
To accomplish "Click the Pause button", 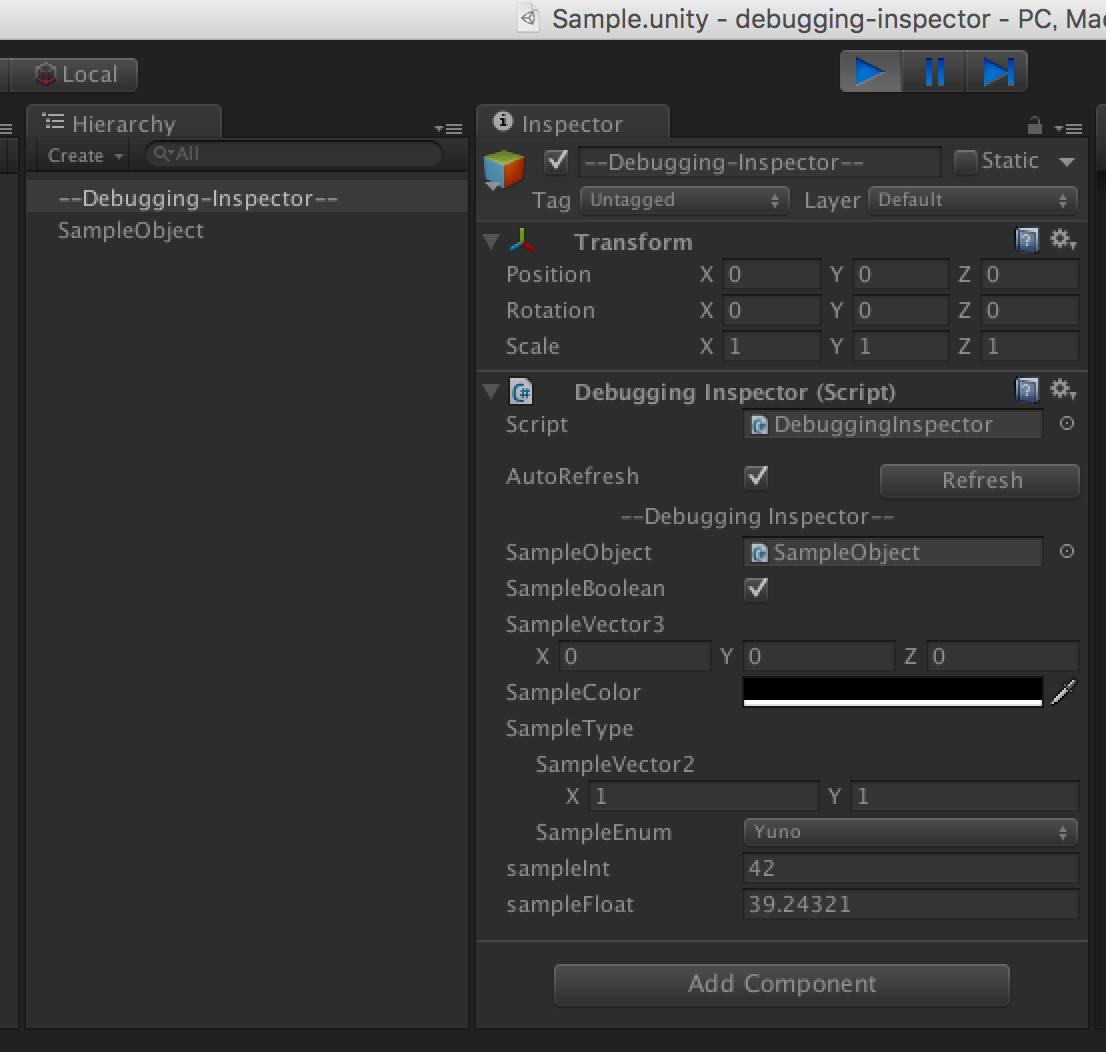I will pos(934,72).
